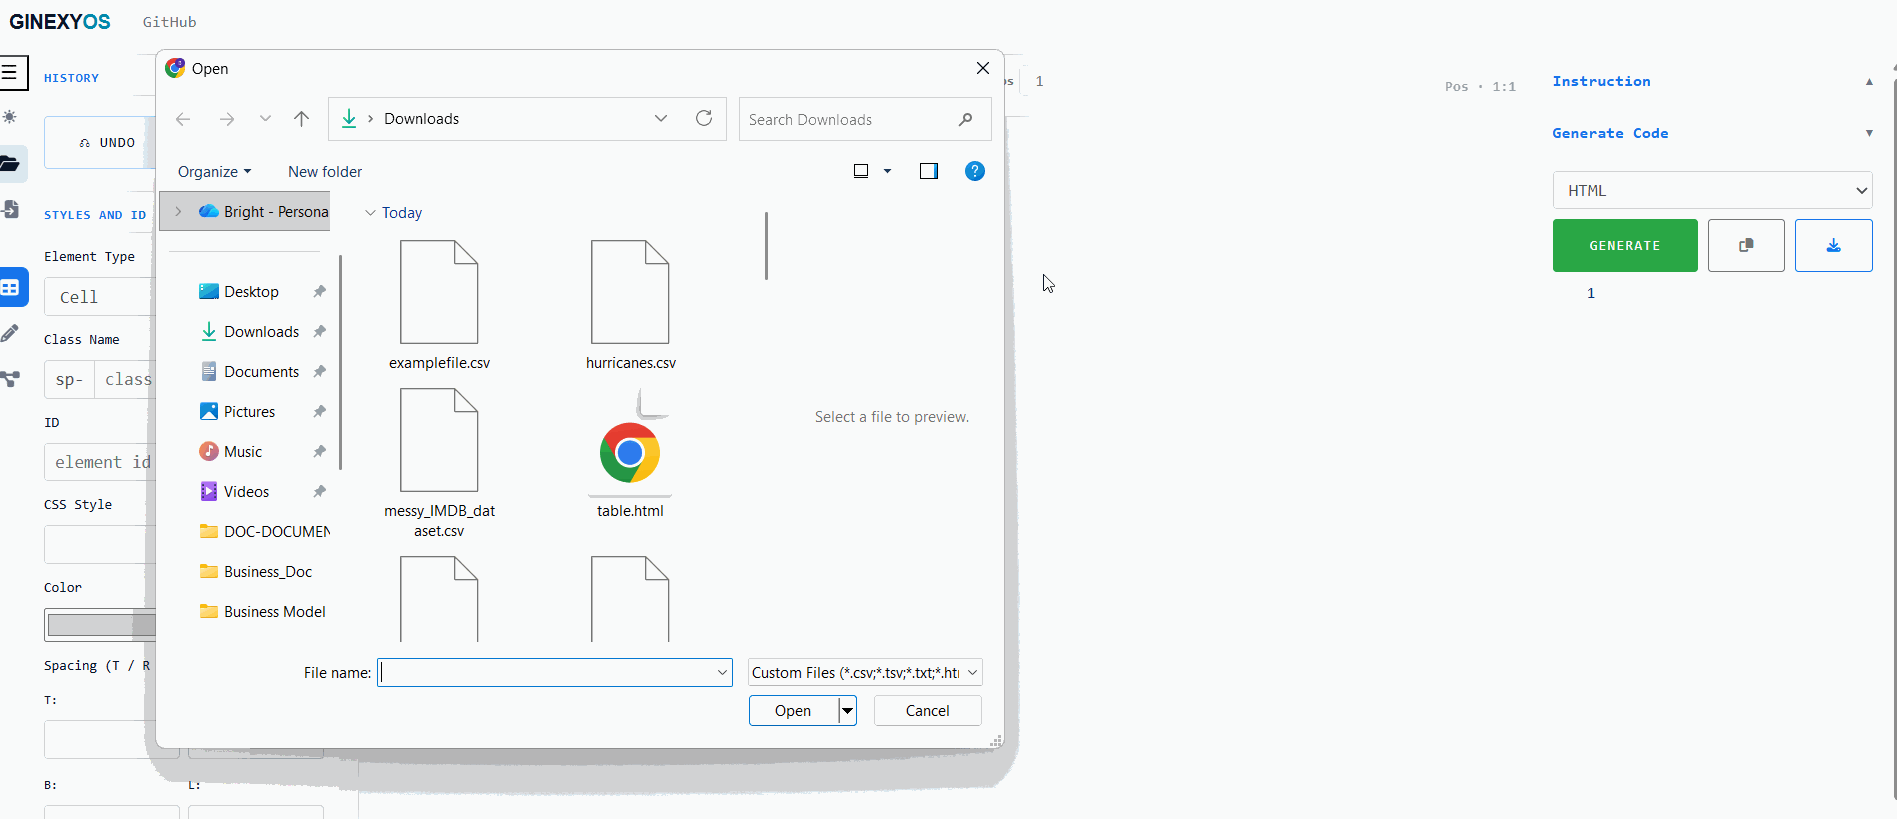The height and width of the screenshot is (819, 1897).
Task: Expand the Bright - Personal tree node
Action: click(178, 211)
